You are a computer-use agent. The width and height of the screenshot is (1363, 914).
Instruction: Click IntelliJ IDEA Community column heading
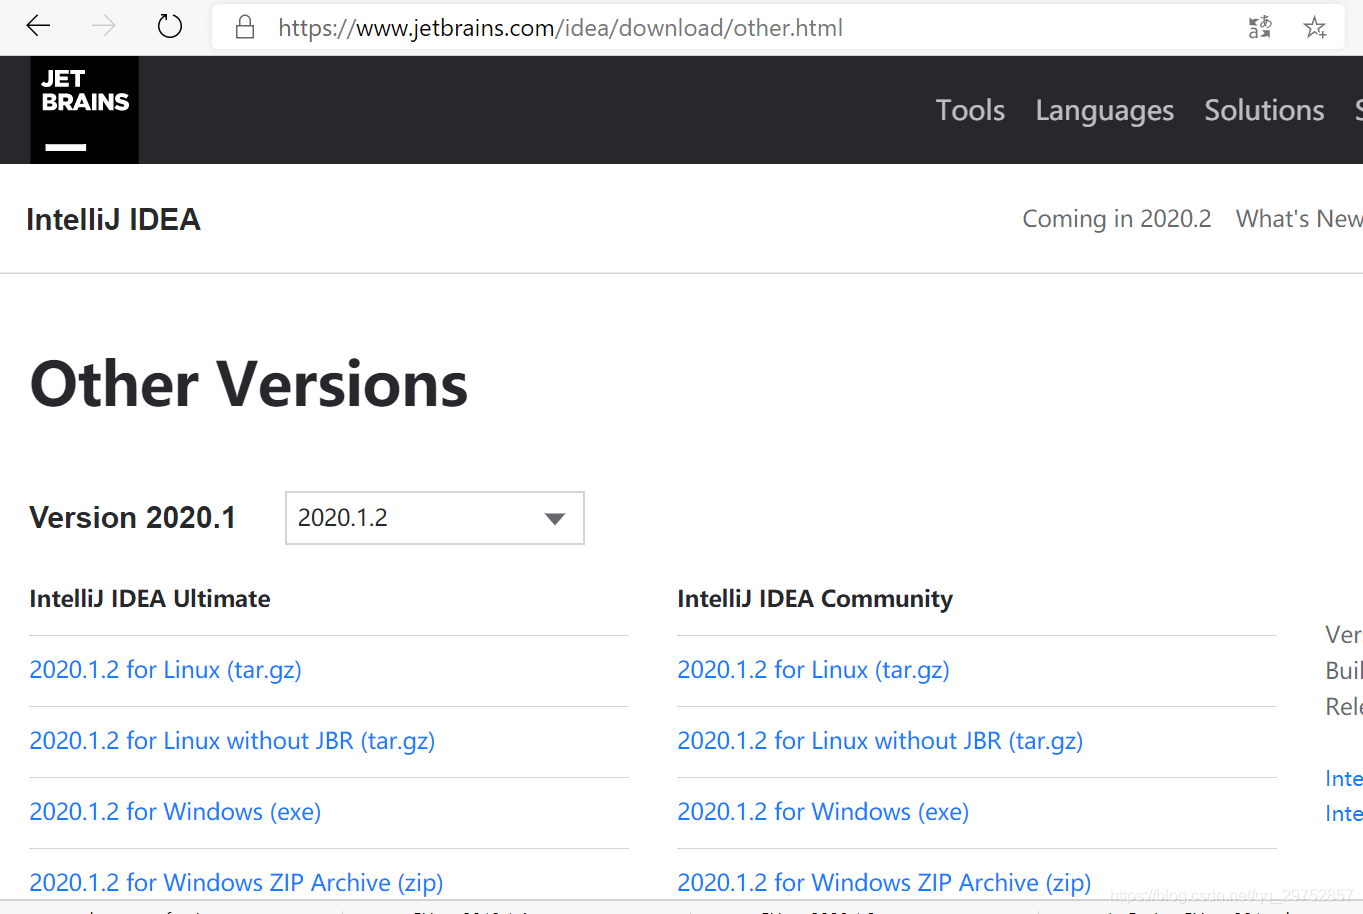pos(815,599)
